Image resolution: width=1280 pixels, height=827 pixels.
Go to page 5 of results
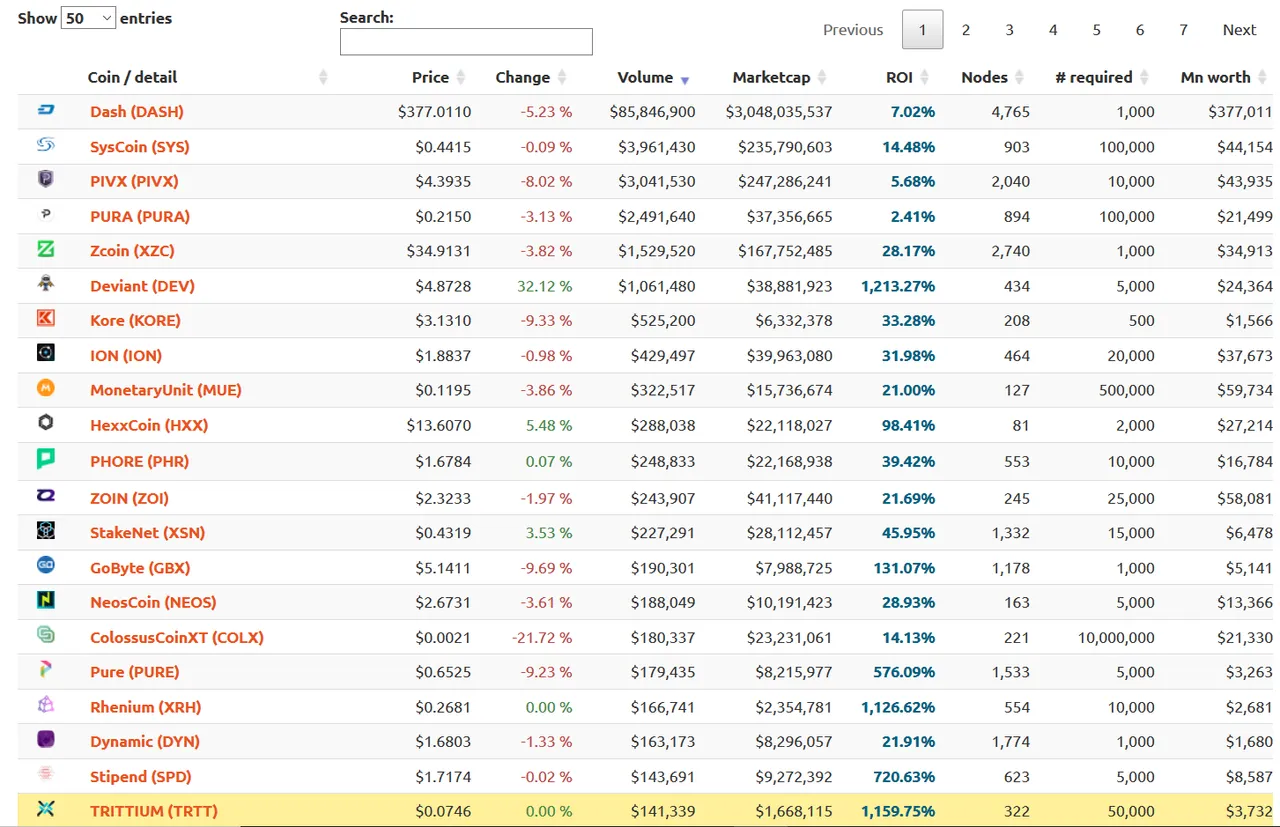(1096, 30)
